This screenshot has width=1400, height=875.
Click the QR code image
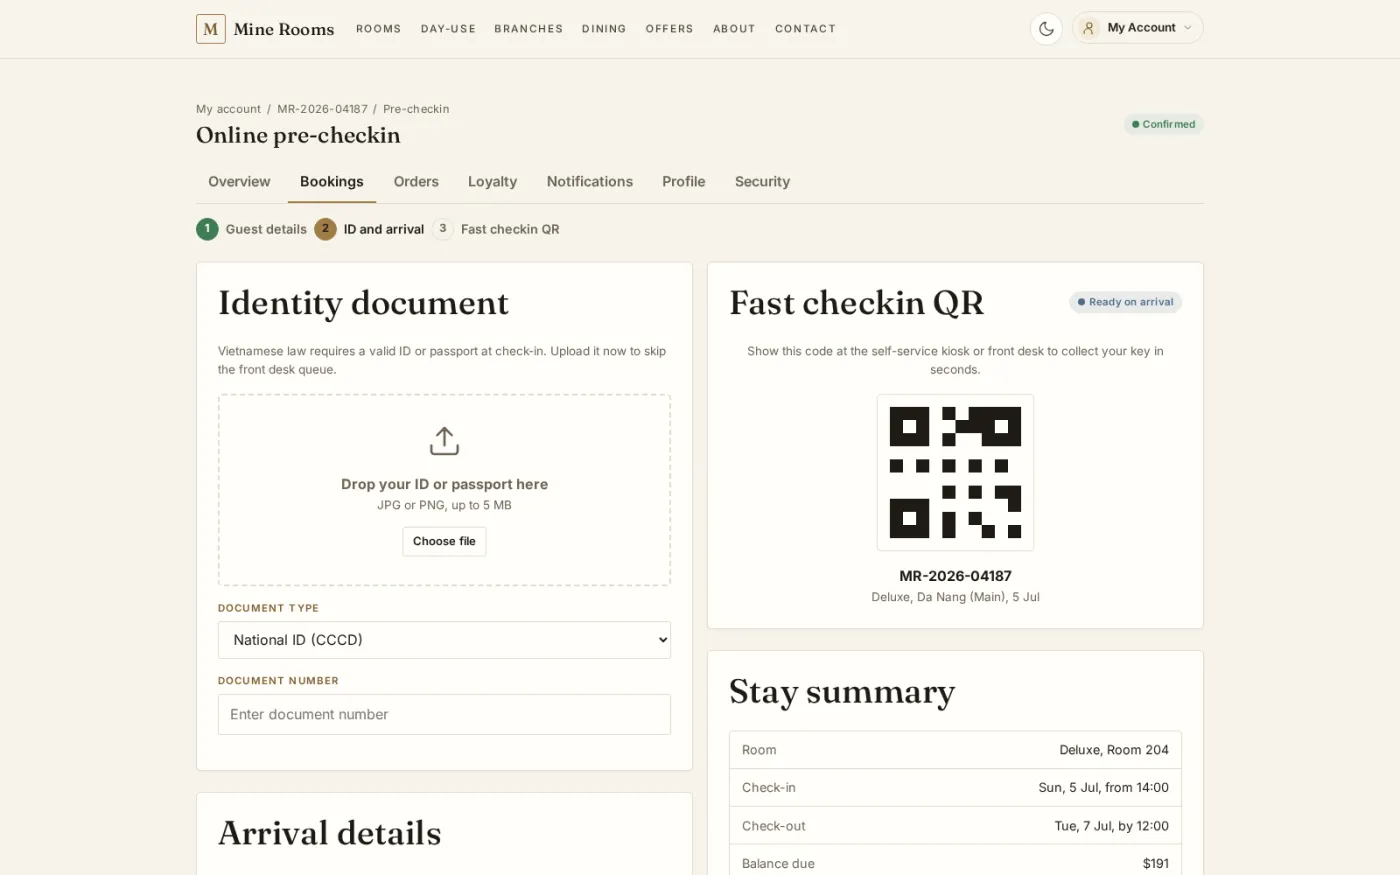pyautogui.click(x=955, y=472)
